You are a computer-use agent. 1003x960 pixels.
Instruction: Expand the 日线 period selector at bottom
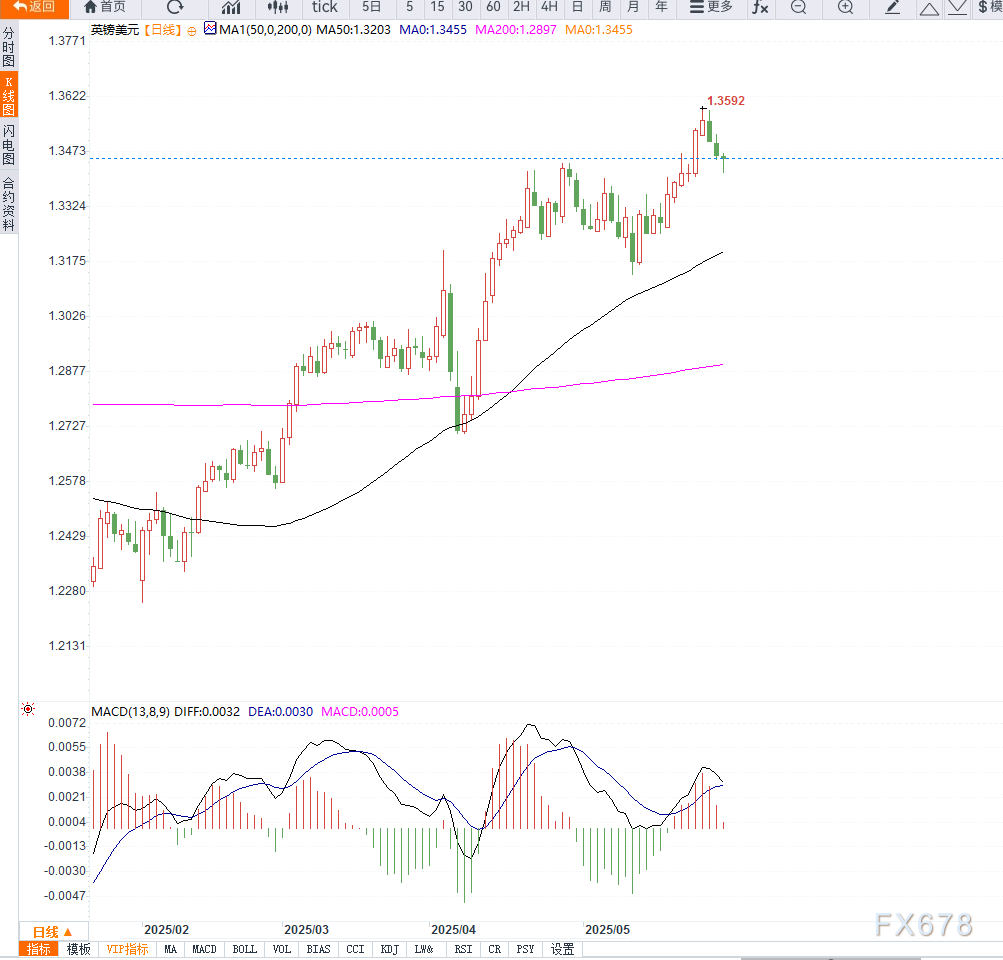point(53,931)
